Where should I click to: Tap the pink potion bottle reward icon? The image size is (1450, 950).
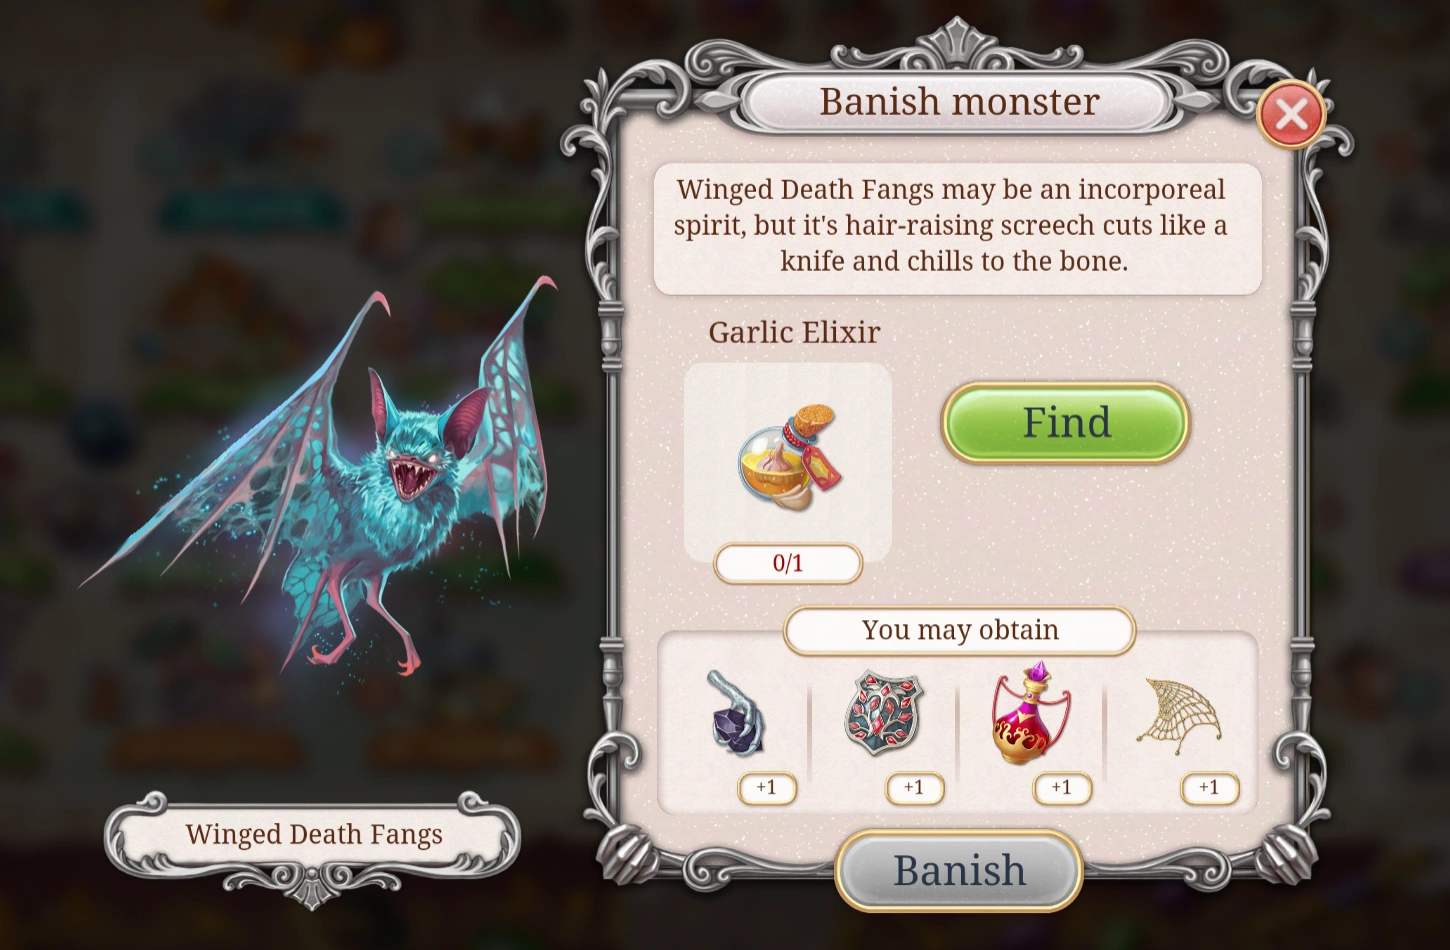[x=1030, y=712]
